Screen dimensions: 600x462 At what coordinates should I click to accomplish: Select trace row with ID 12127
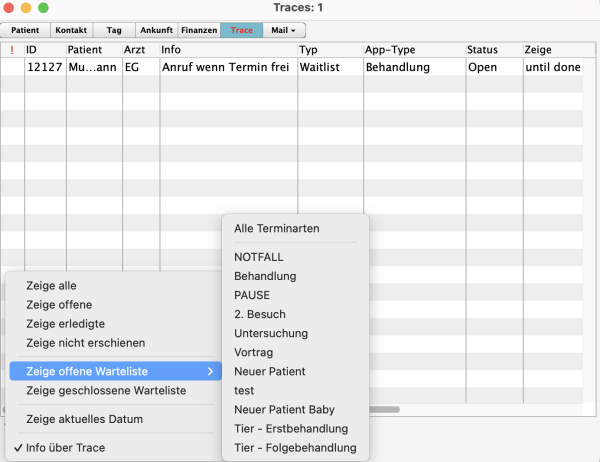44,67
